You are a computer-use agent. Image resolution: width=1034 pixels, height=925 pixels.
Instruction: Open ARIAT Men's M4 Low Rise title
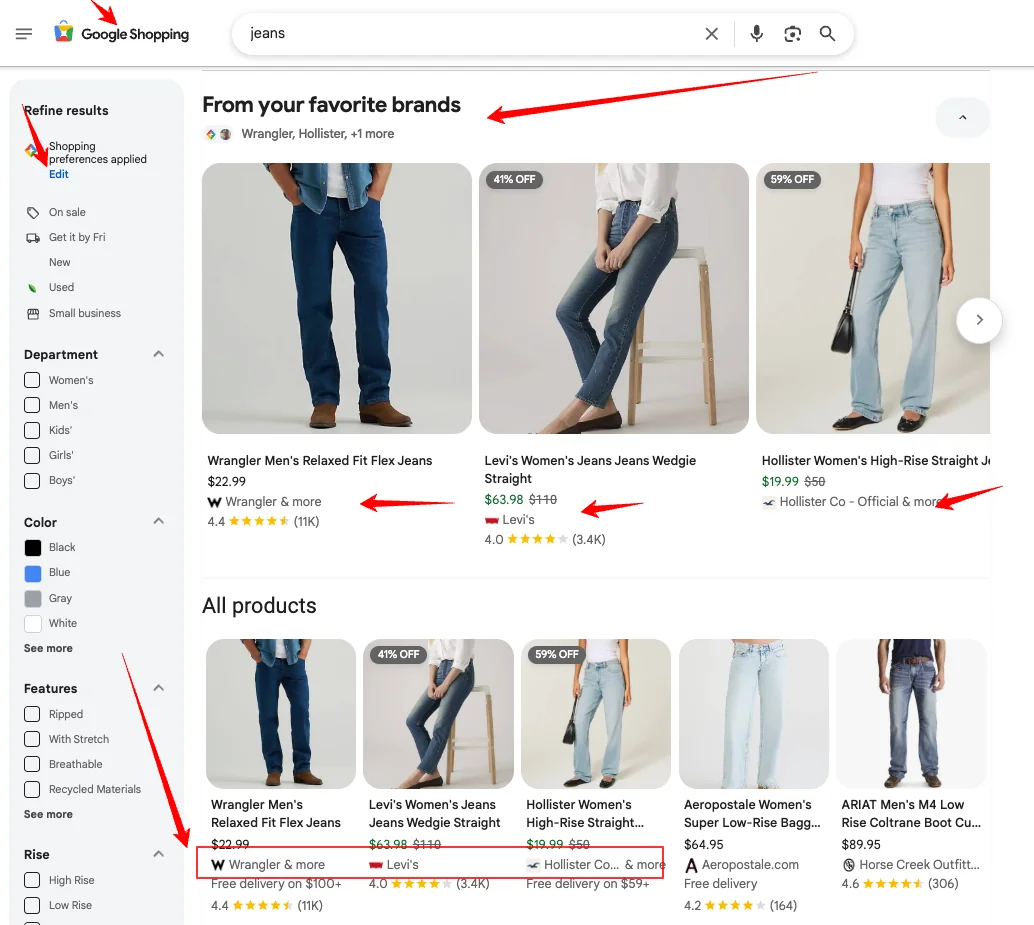click(911, 814)
